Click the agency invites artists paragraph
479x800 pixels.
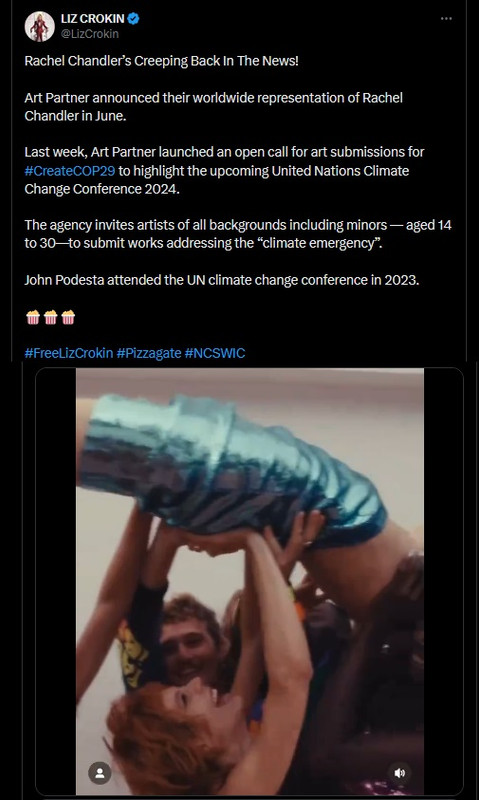[x=238, y=234]
